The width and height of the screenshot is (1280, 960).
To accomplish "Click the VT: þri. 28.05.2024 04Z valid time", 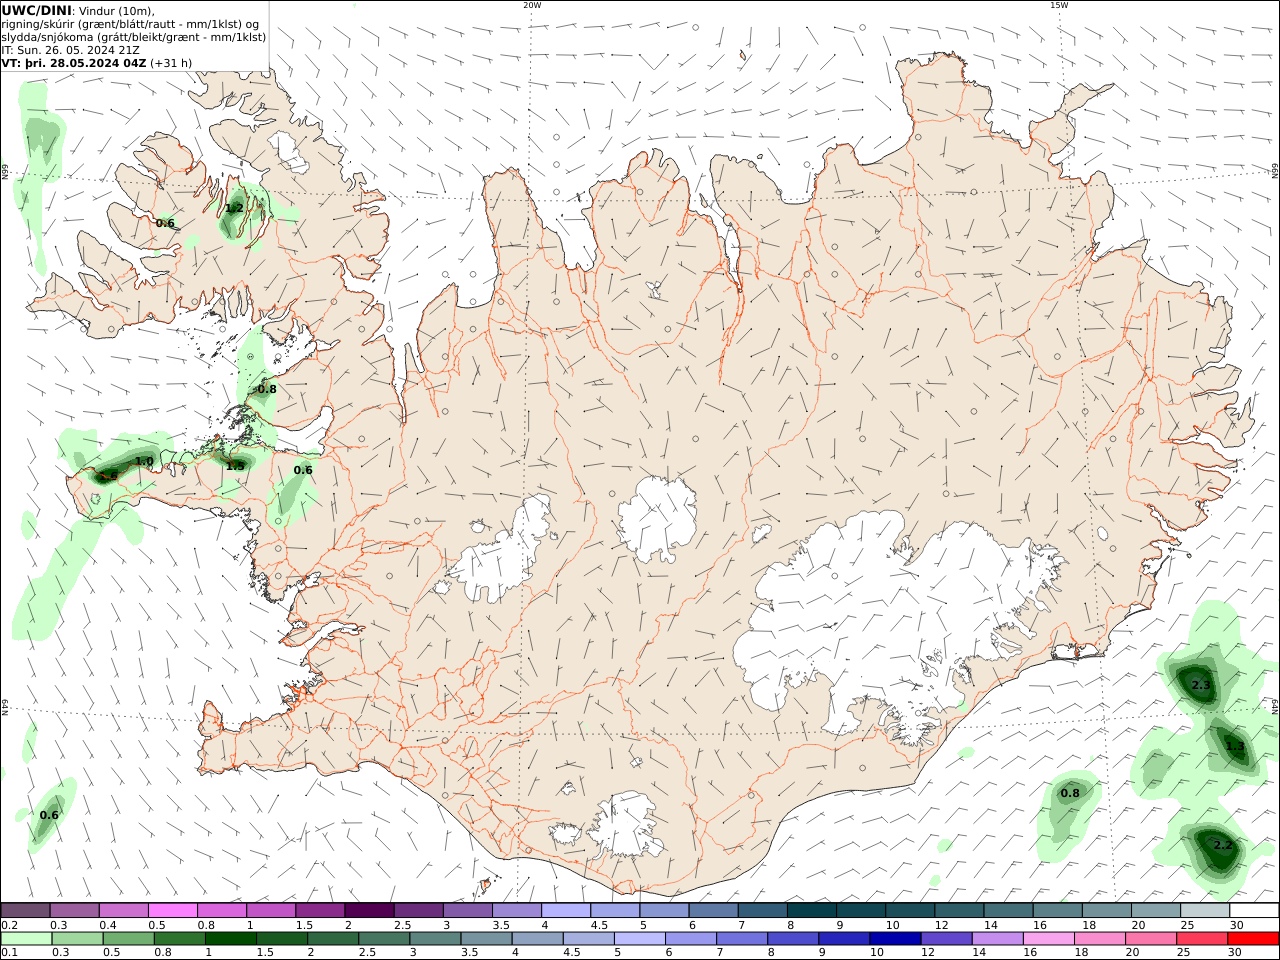I will click(x=74, y=63).
